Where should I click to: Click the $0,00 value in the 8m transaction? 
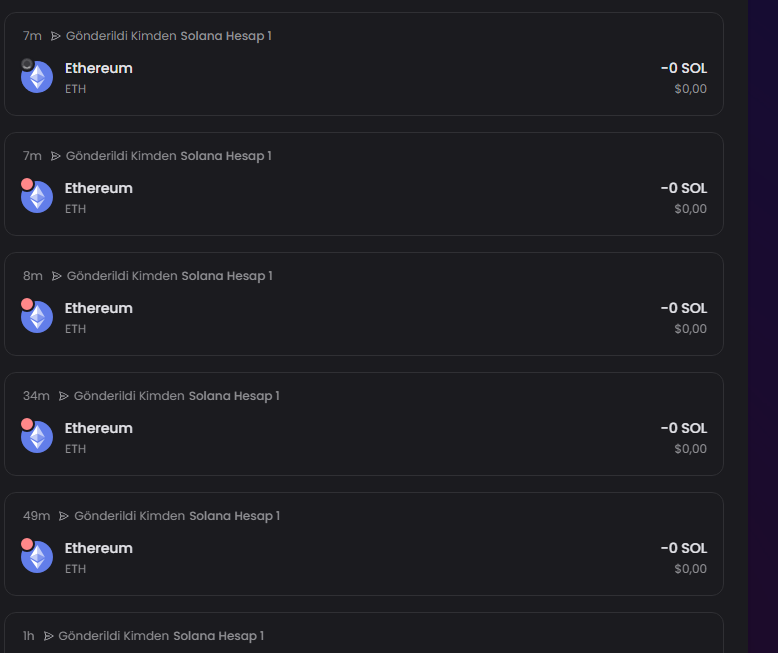[x=690, y=329]
